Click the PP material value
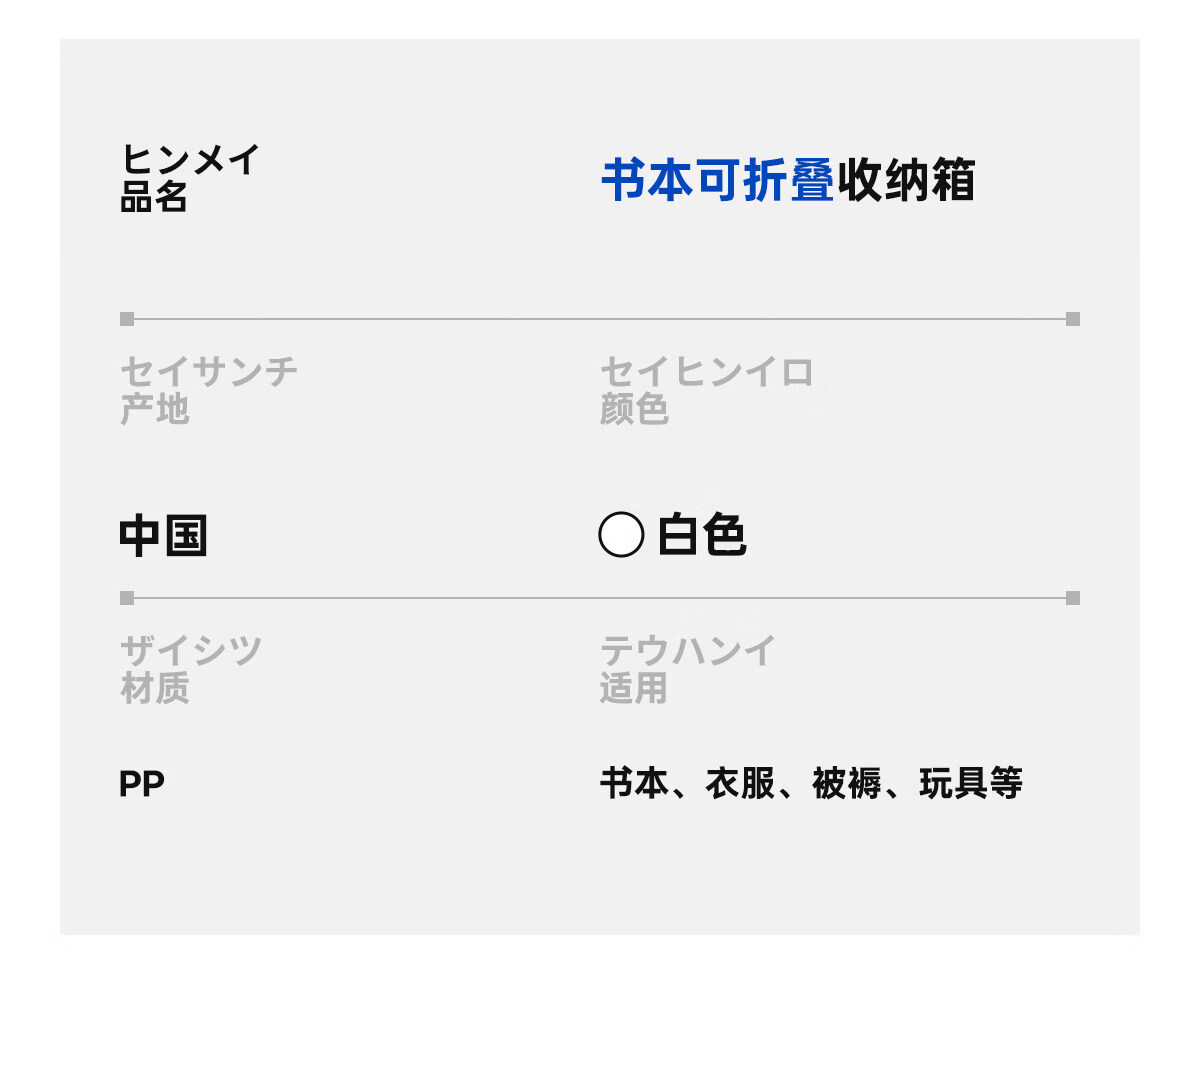 click(142, 784)
